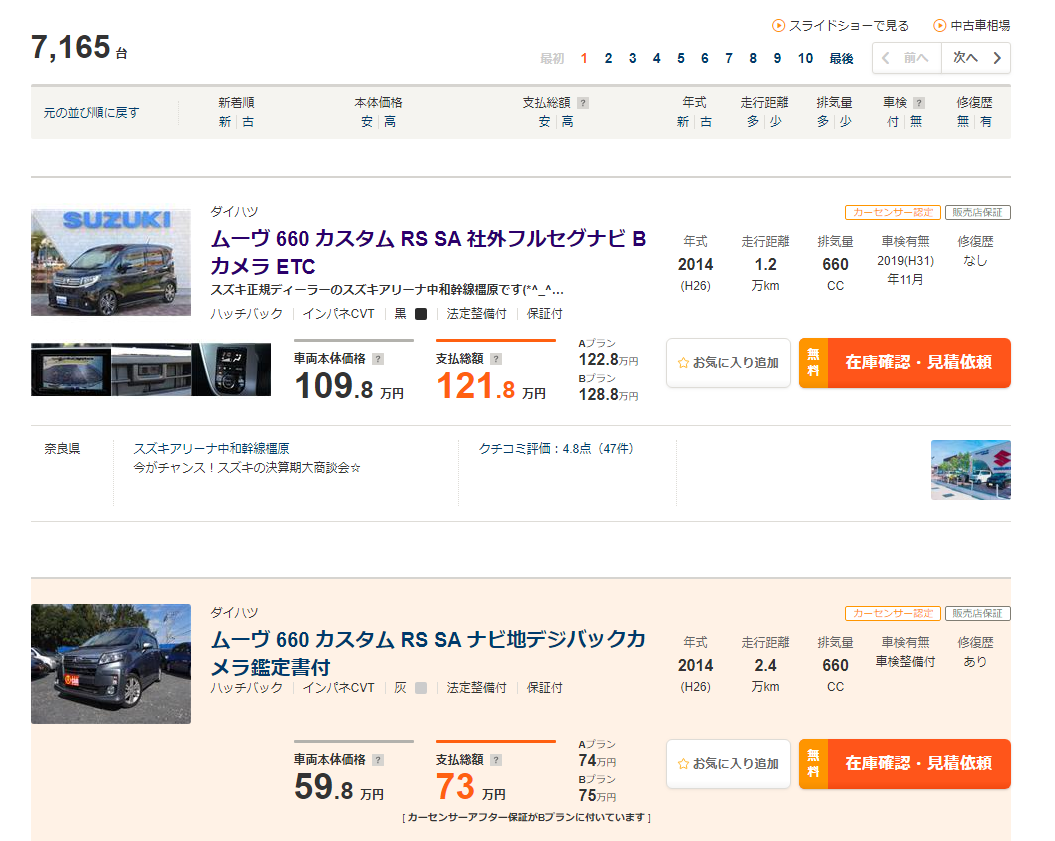
Task: Click help icon beside 支払総額 121.8万円
Action: [x=496, y=359]
